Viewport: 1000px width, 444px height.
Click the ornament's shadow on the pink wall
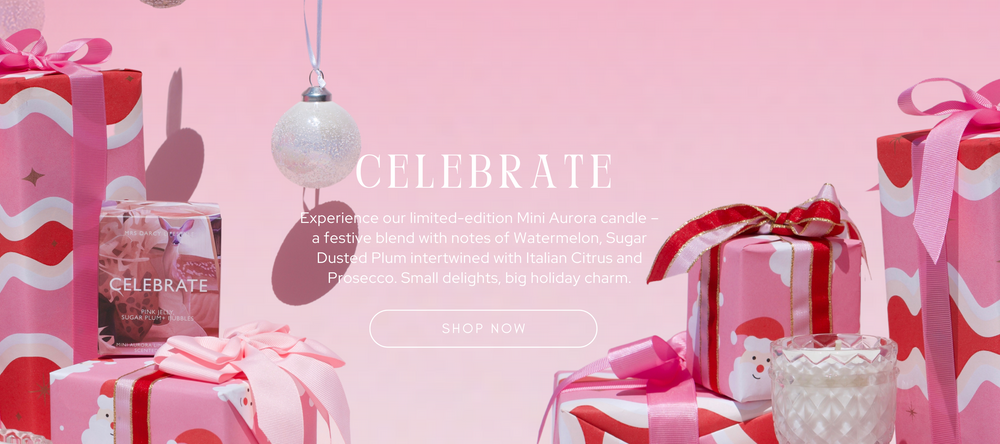click(x=312, y=252)
